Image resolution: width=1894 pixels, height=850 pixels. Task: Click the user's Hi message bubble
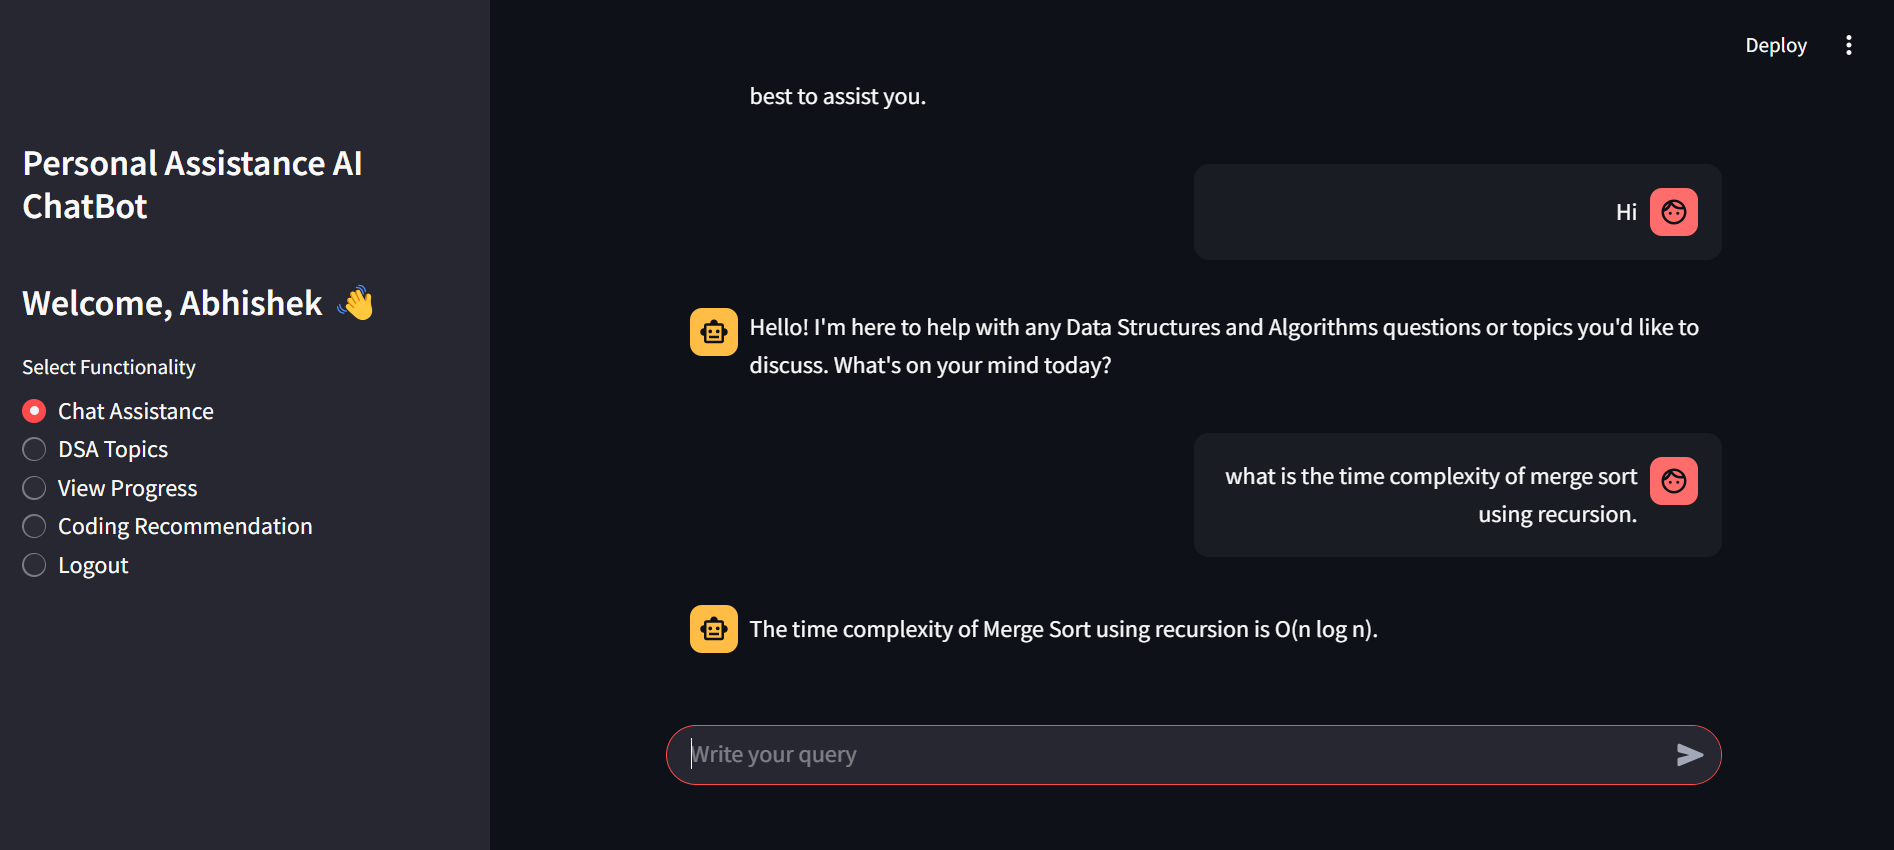[x=1457, y=212]
